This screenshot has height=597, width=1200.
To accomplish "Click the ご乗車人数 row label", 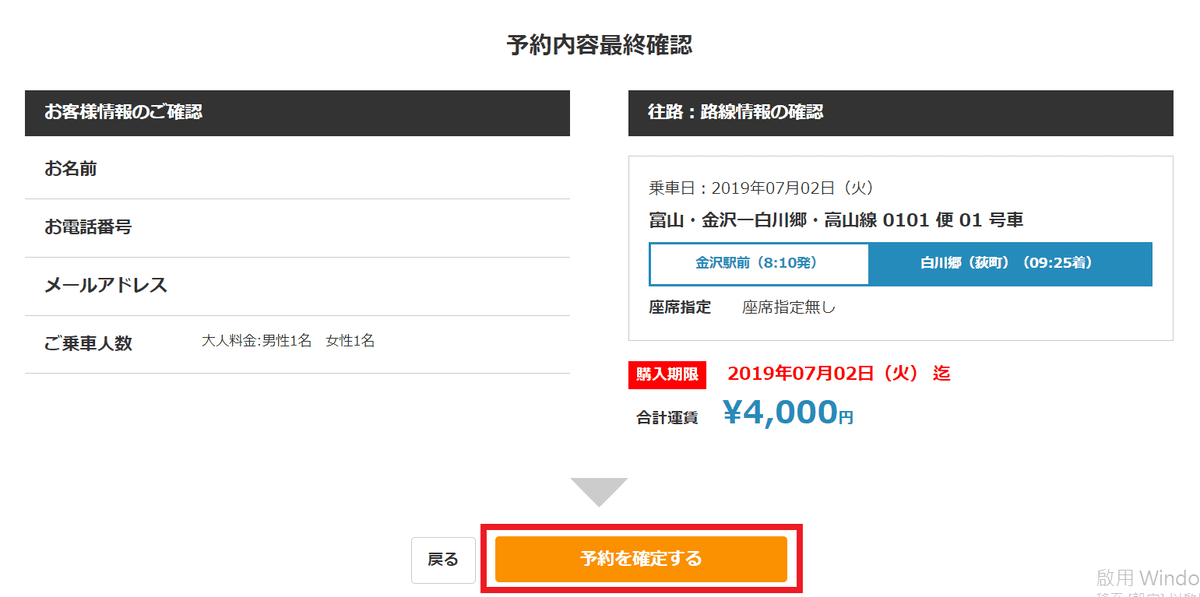I will [x=88, y=343].
